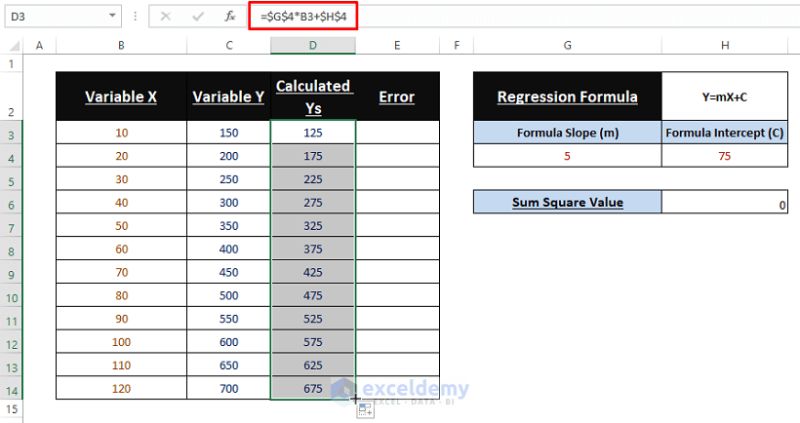Viewport: 800px width, 423px height.
Task: Select Calculated Ys cell with value 675
Action: [x=313, y=388]
